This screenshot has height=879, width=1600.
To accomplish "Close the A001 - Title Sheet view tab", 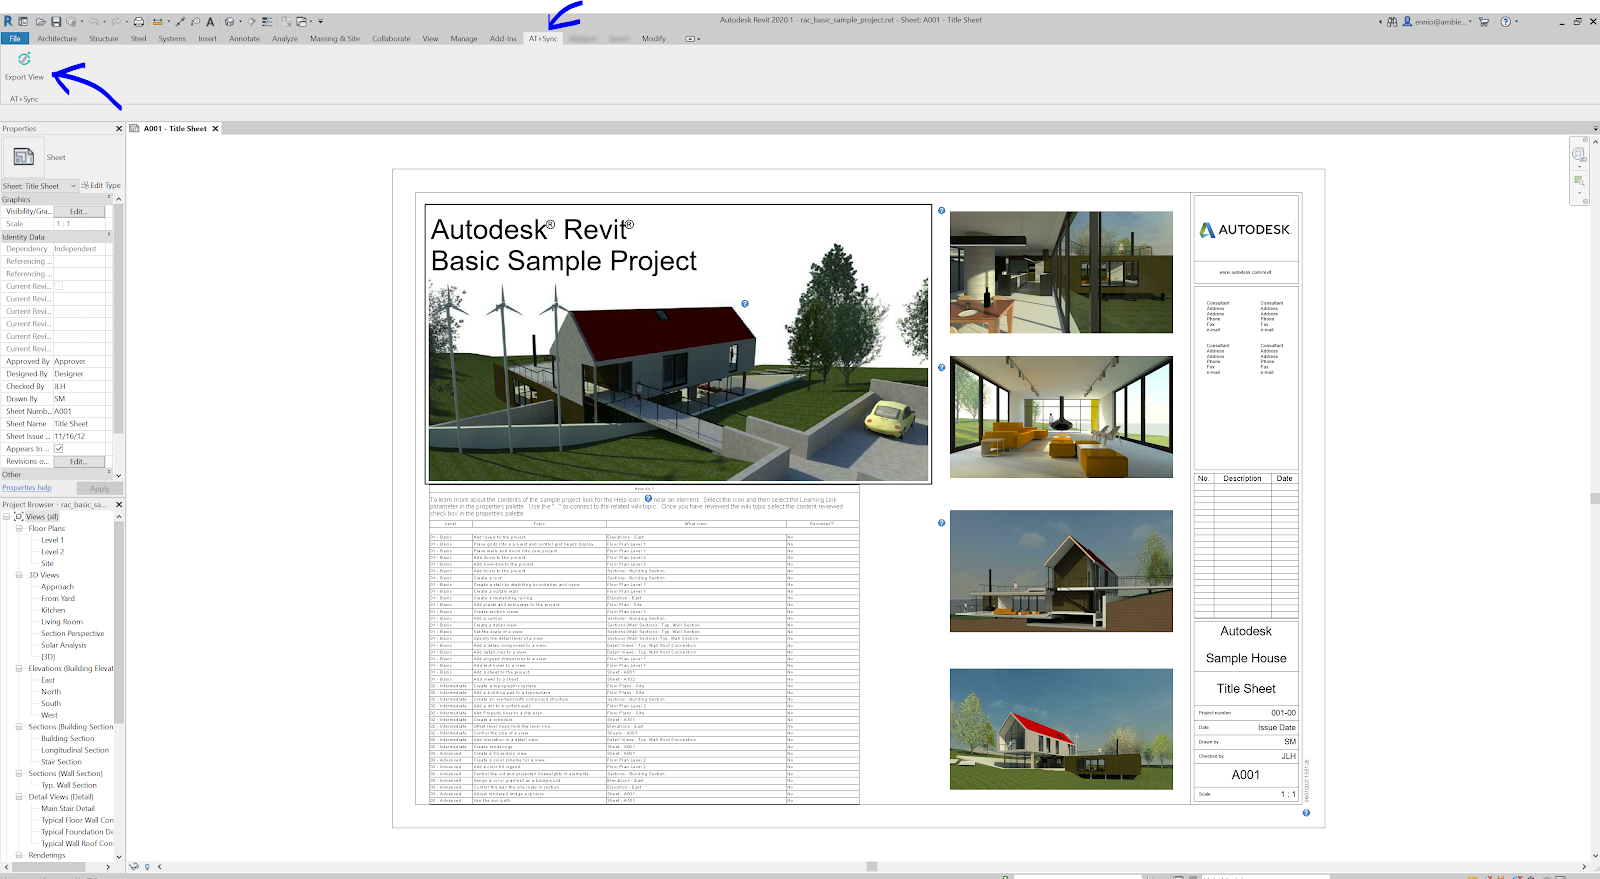I will tap(215, 129).
